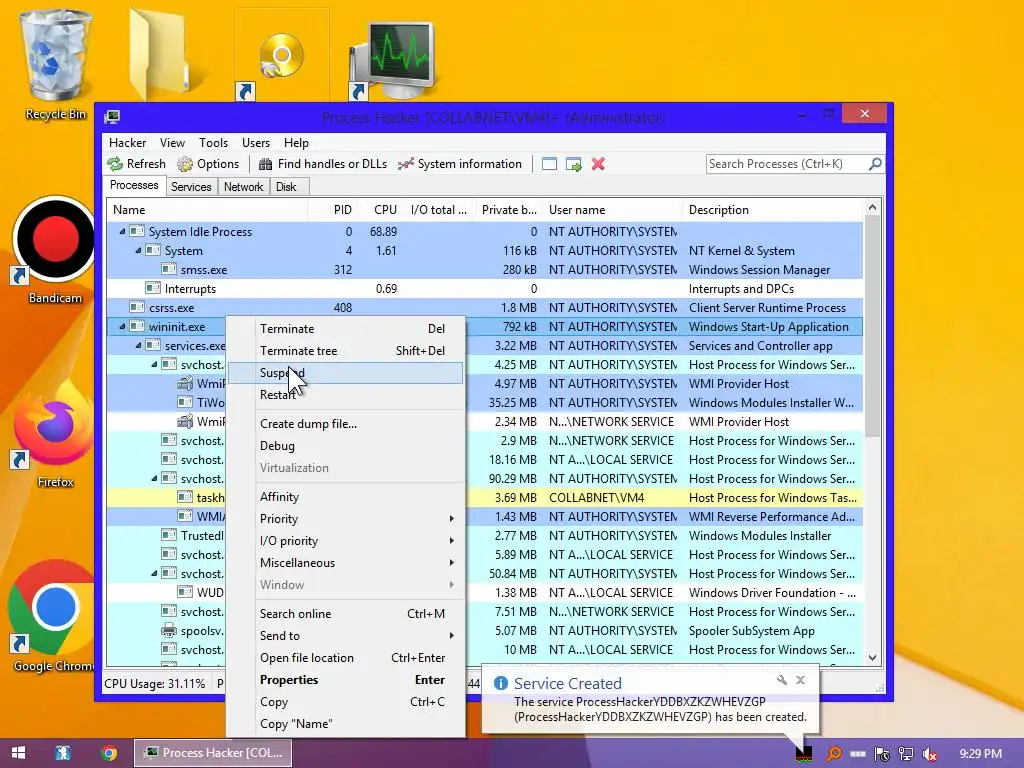This screenshot has height=768, width=1024.
Task: Open the Options toolbar button
Action: point(208,164)
